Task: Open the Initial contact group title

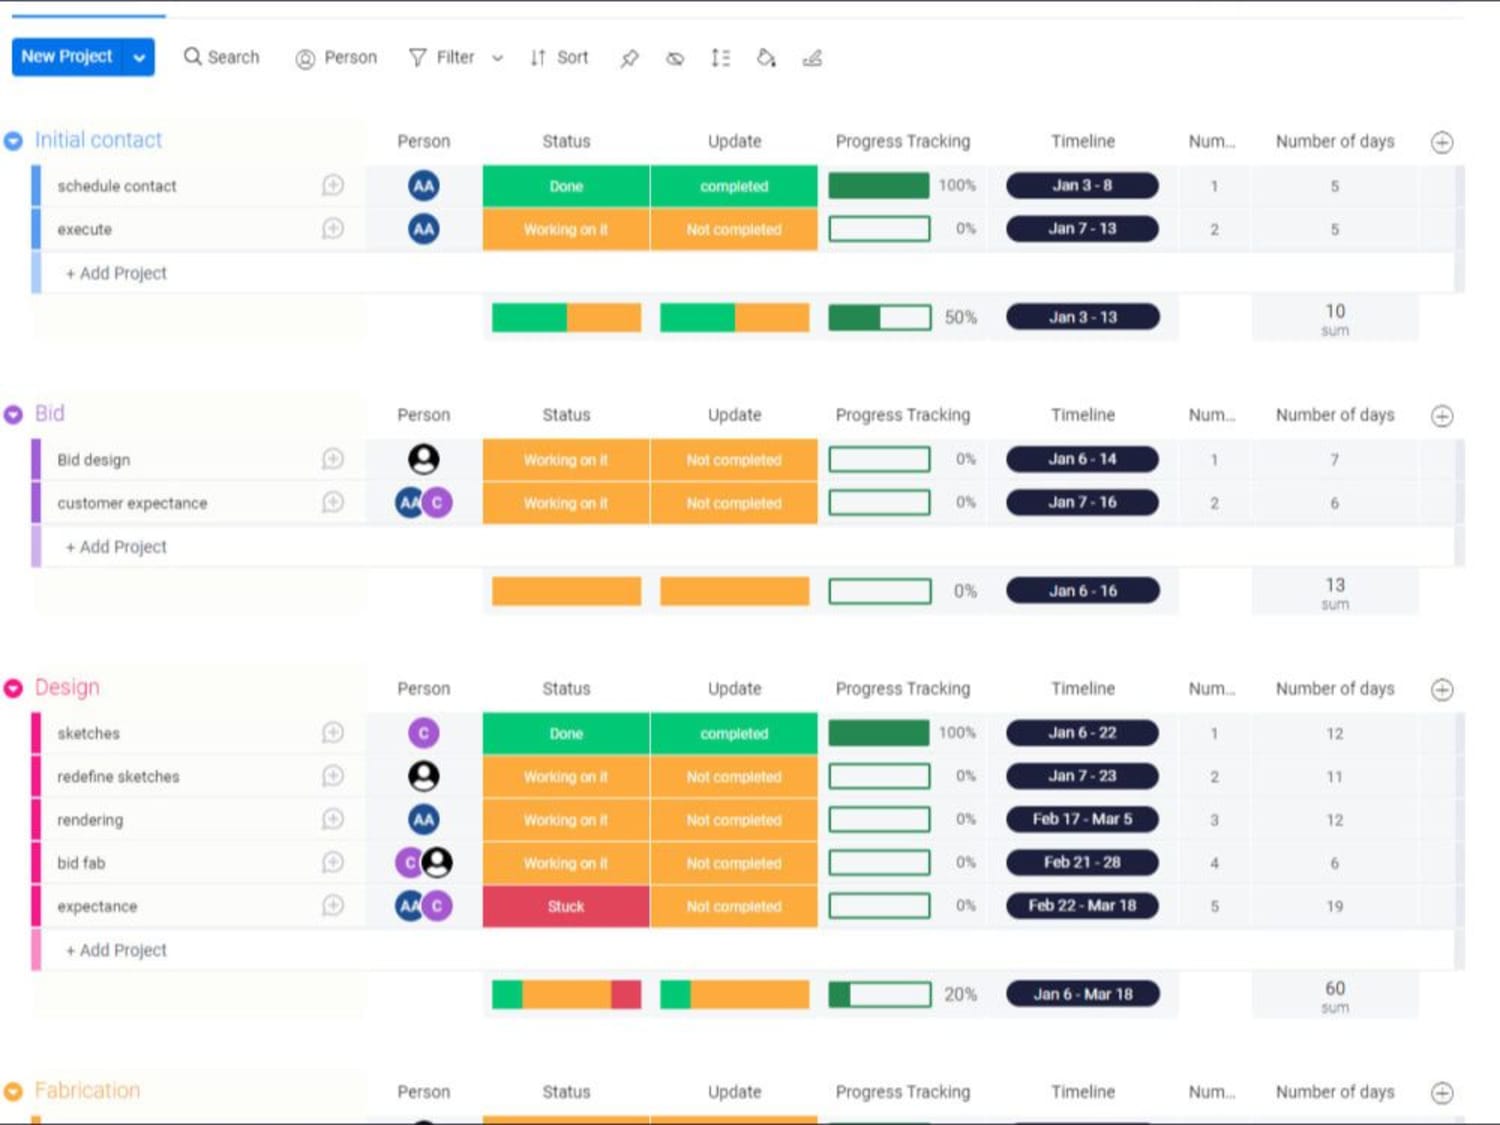Action: (x=98, y=140)
